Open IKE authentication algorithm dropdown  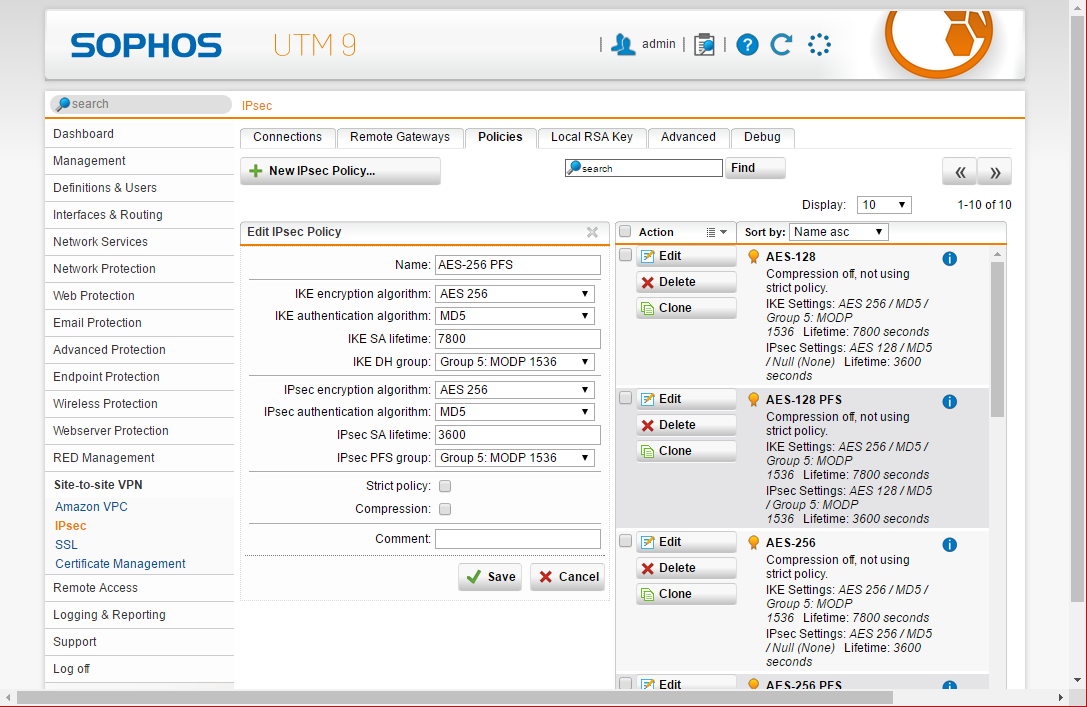(514, 316)
